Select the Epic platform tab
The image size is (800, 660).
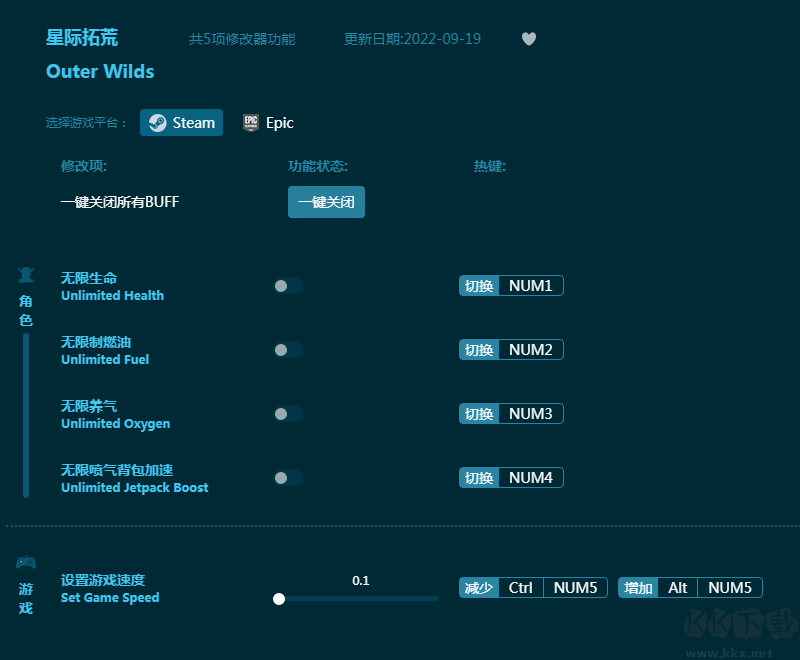click(268, 123)
